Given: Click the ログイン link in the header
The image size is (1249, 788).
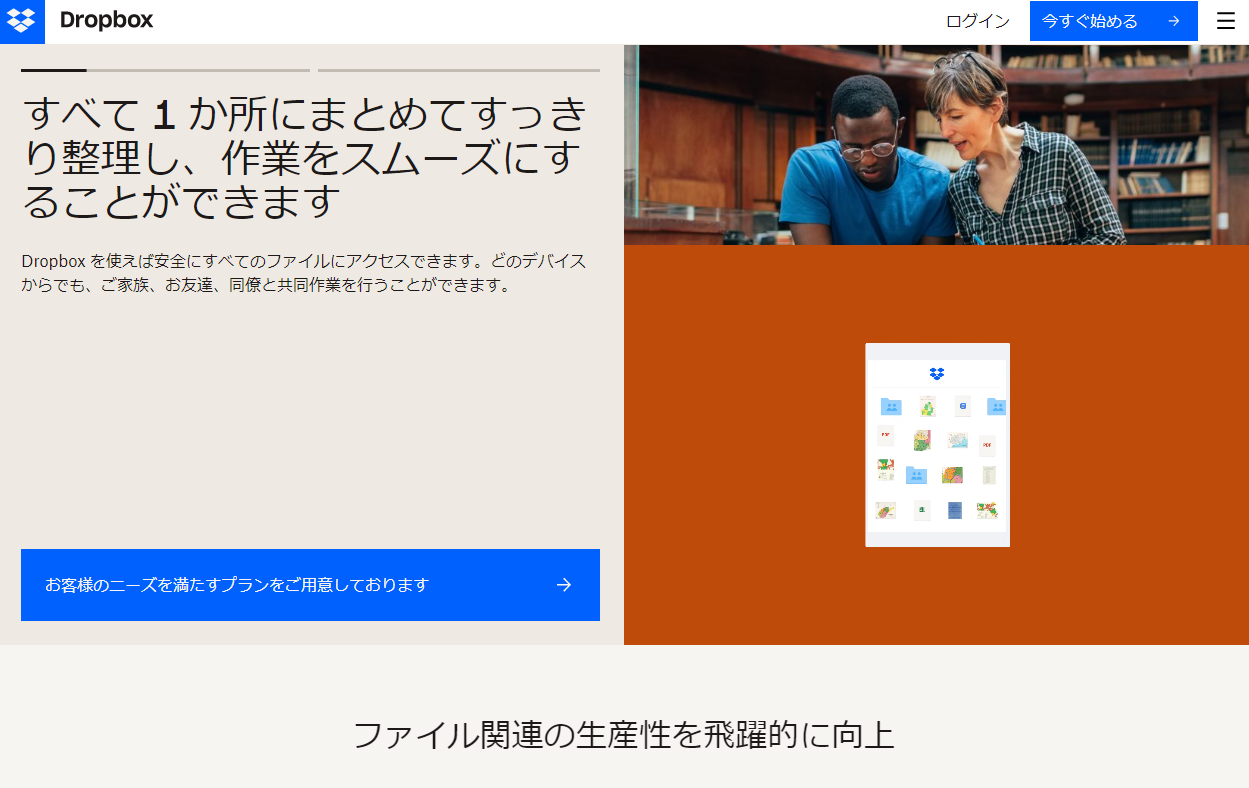Looking at the screenshot, I should [x=976, y=21].
